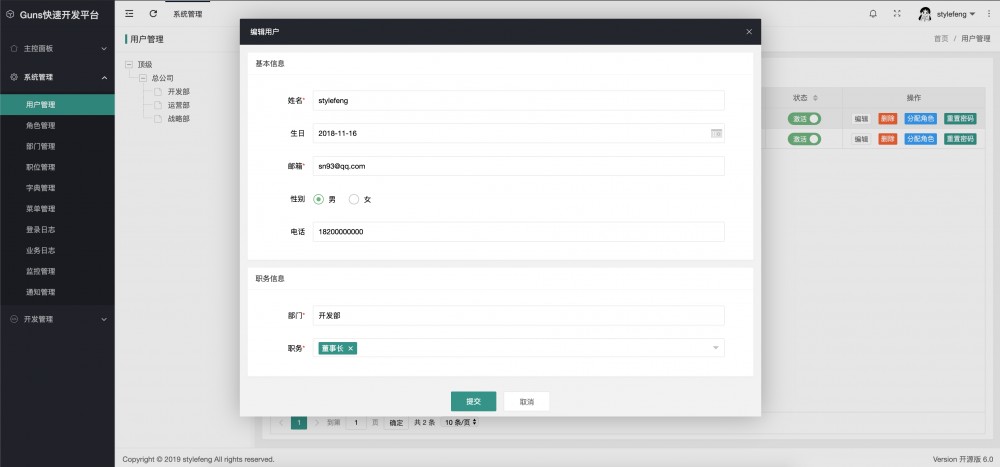
Task: Toggle first row 激活 switch
Action: tap(804, 119)
